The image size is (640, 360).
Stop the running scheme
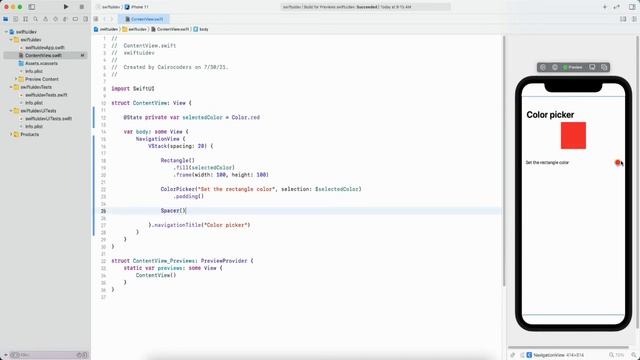click(x=82, y=7)
